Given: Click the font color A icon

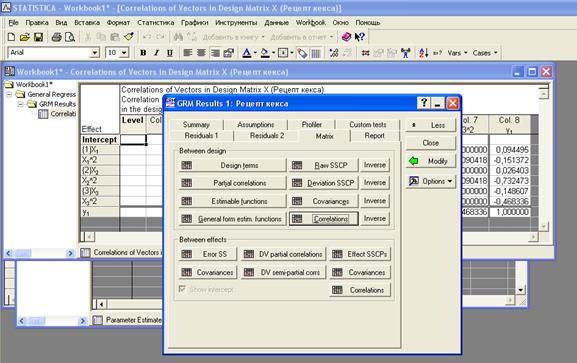Looking at the screenshot, I should [x=247, y=53].
